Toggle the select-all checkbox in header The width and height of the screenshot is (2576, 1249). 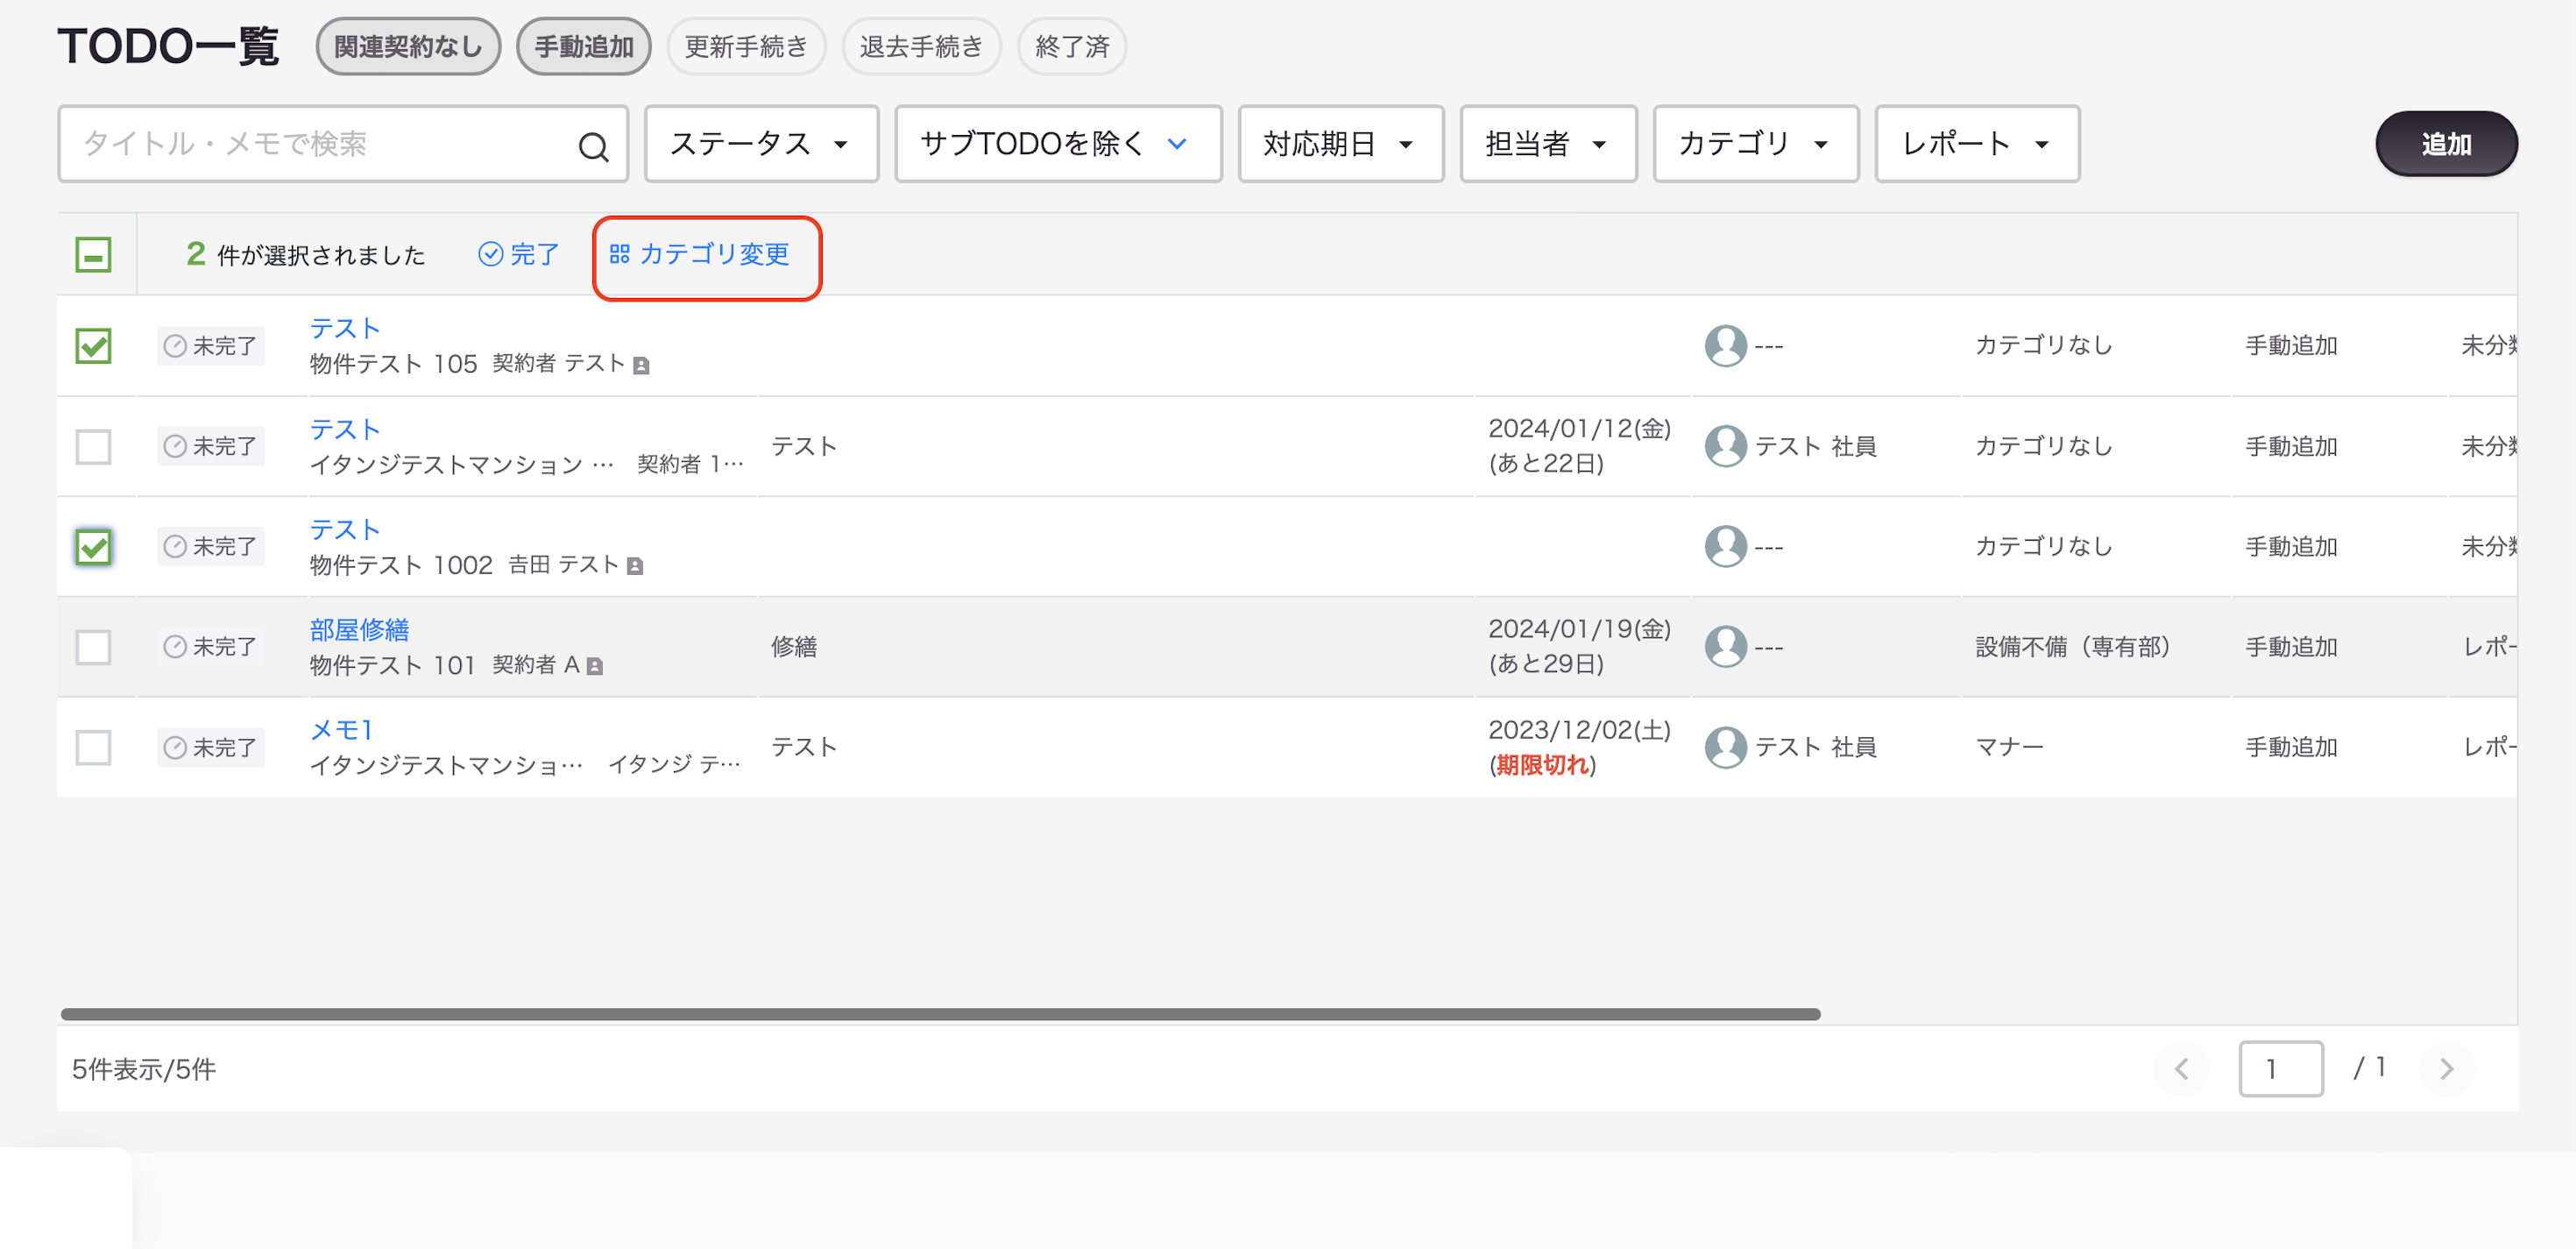click(x=93, y=255)
